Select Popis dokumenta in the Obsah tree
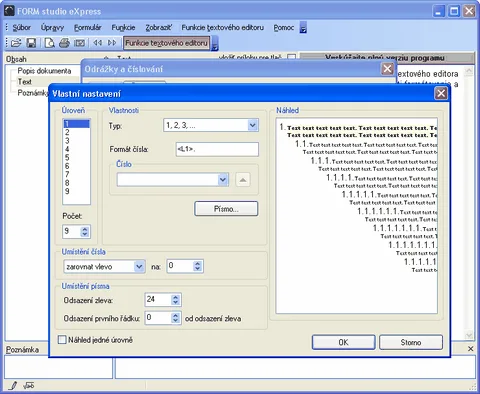480x394 pixels. 44,71
